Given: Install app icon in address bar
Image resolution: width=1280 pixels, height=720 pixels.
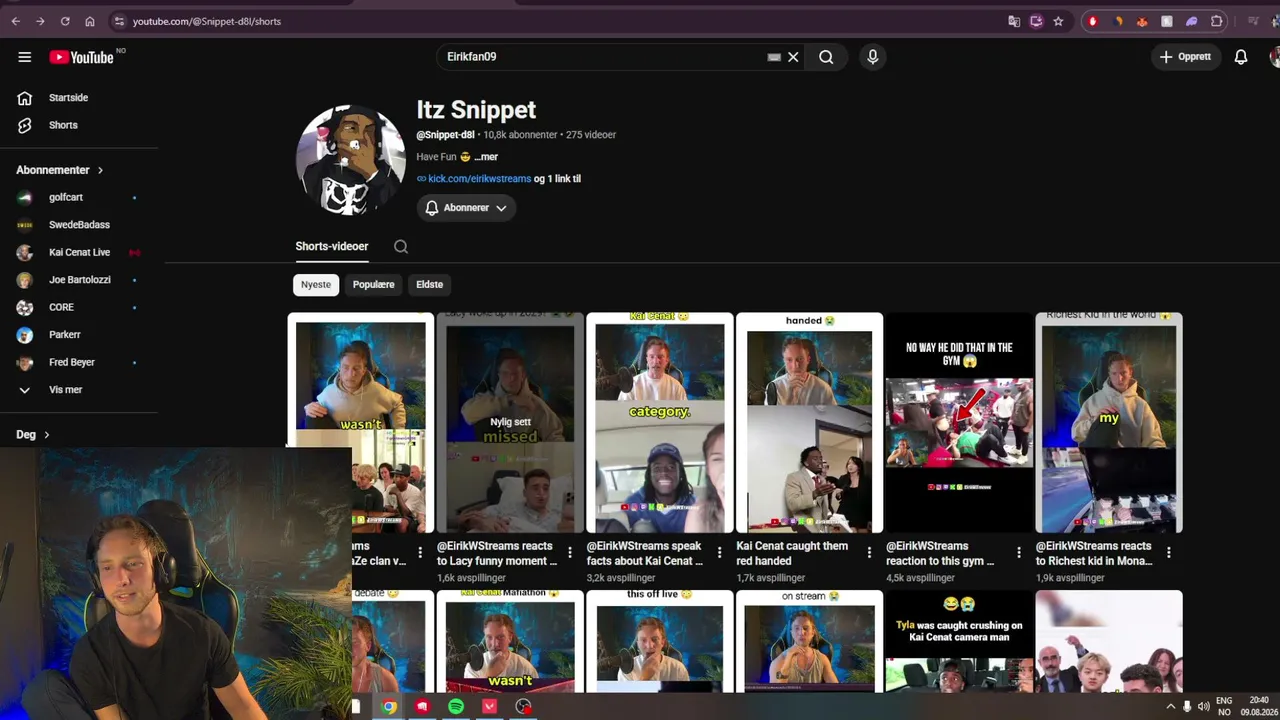Looking at the screenshot, I should pyautogui.click(x=1036, y=21).
